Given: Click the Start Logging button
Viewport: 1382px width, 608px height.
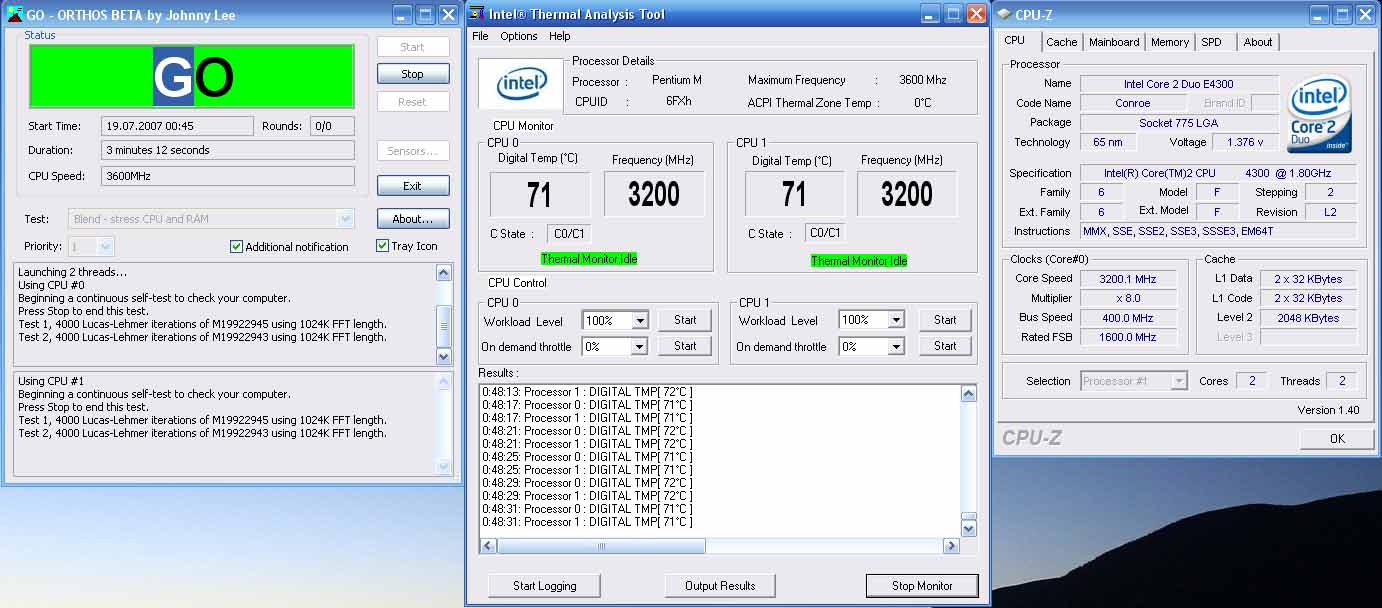Looking at the screenshot, I should (x=545, y=586).
